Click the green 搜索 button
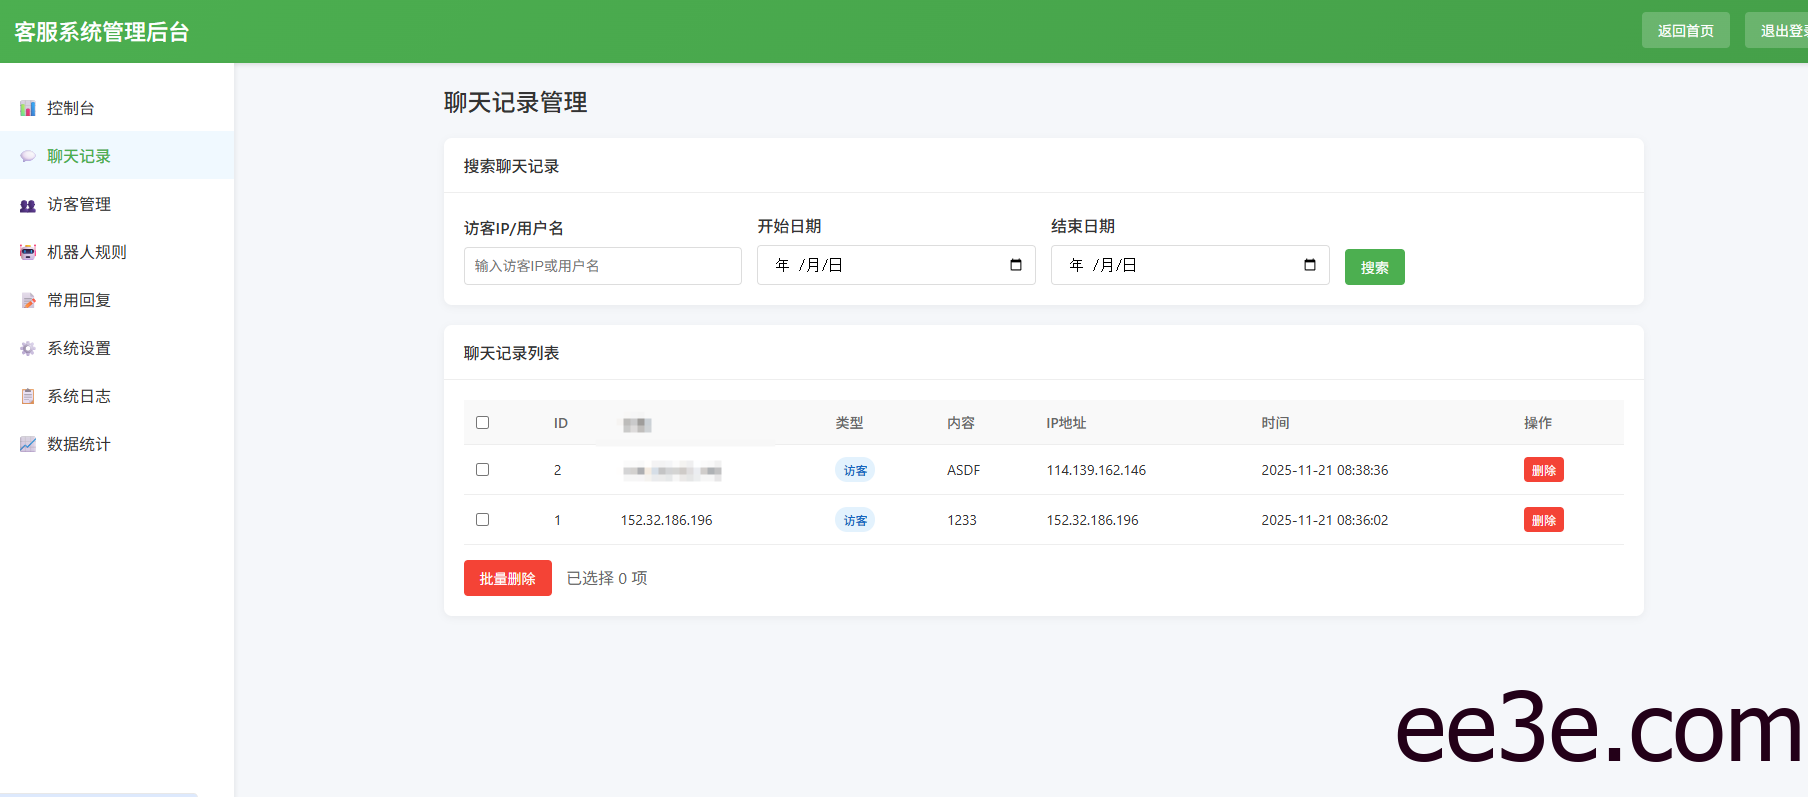The height and width of the screenshot is (797, 1808). click(x=1374, y=267)
